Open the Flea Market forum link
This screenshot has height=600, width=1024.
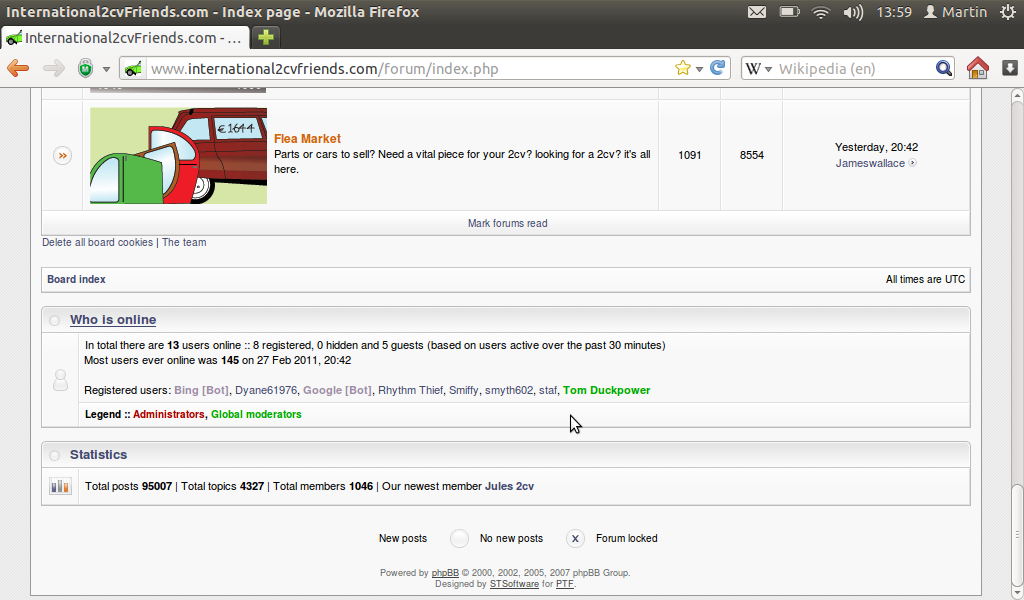pyautogui.click(x=307, y=138)
